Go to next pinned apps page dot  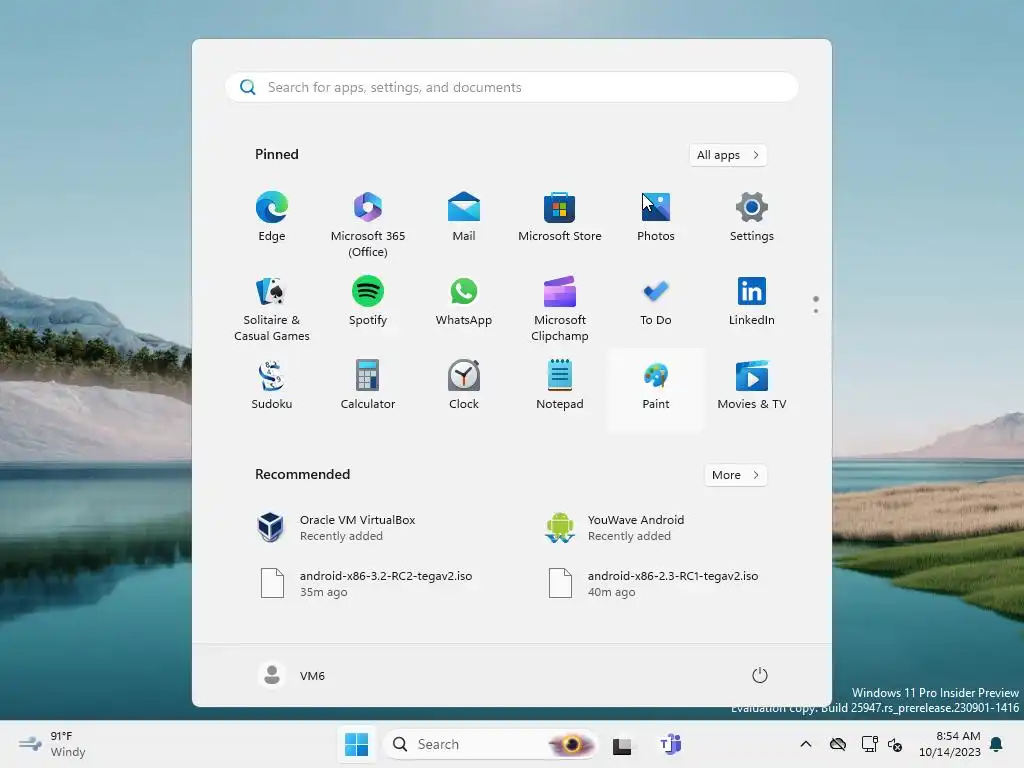(x=816, y=311)
